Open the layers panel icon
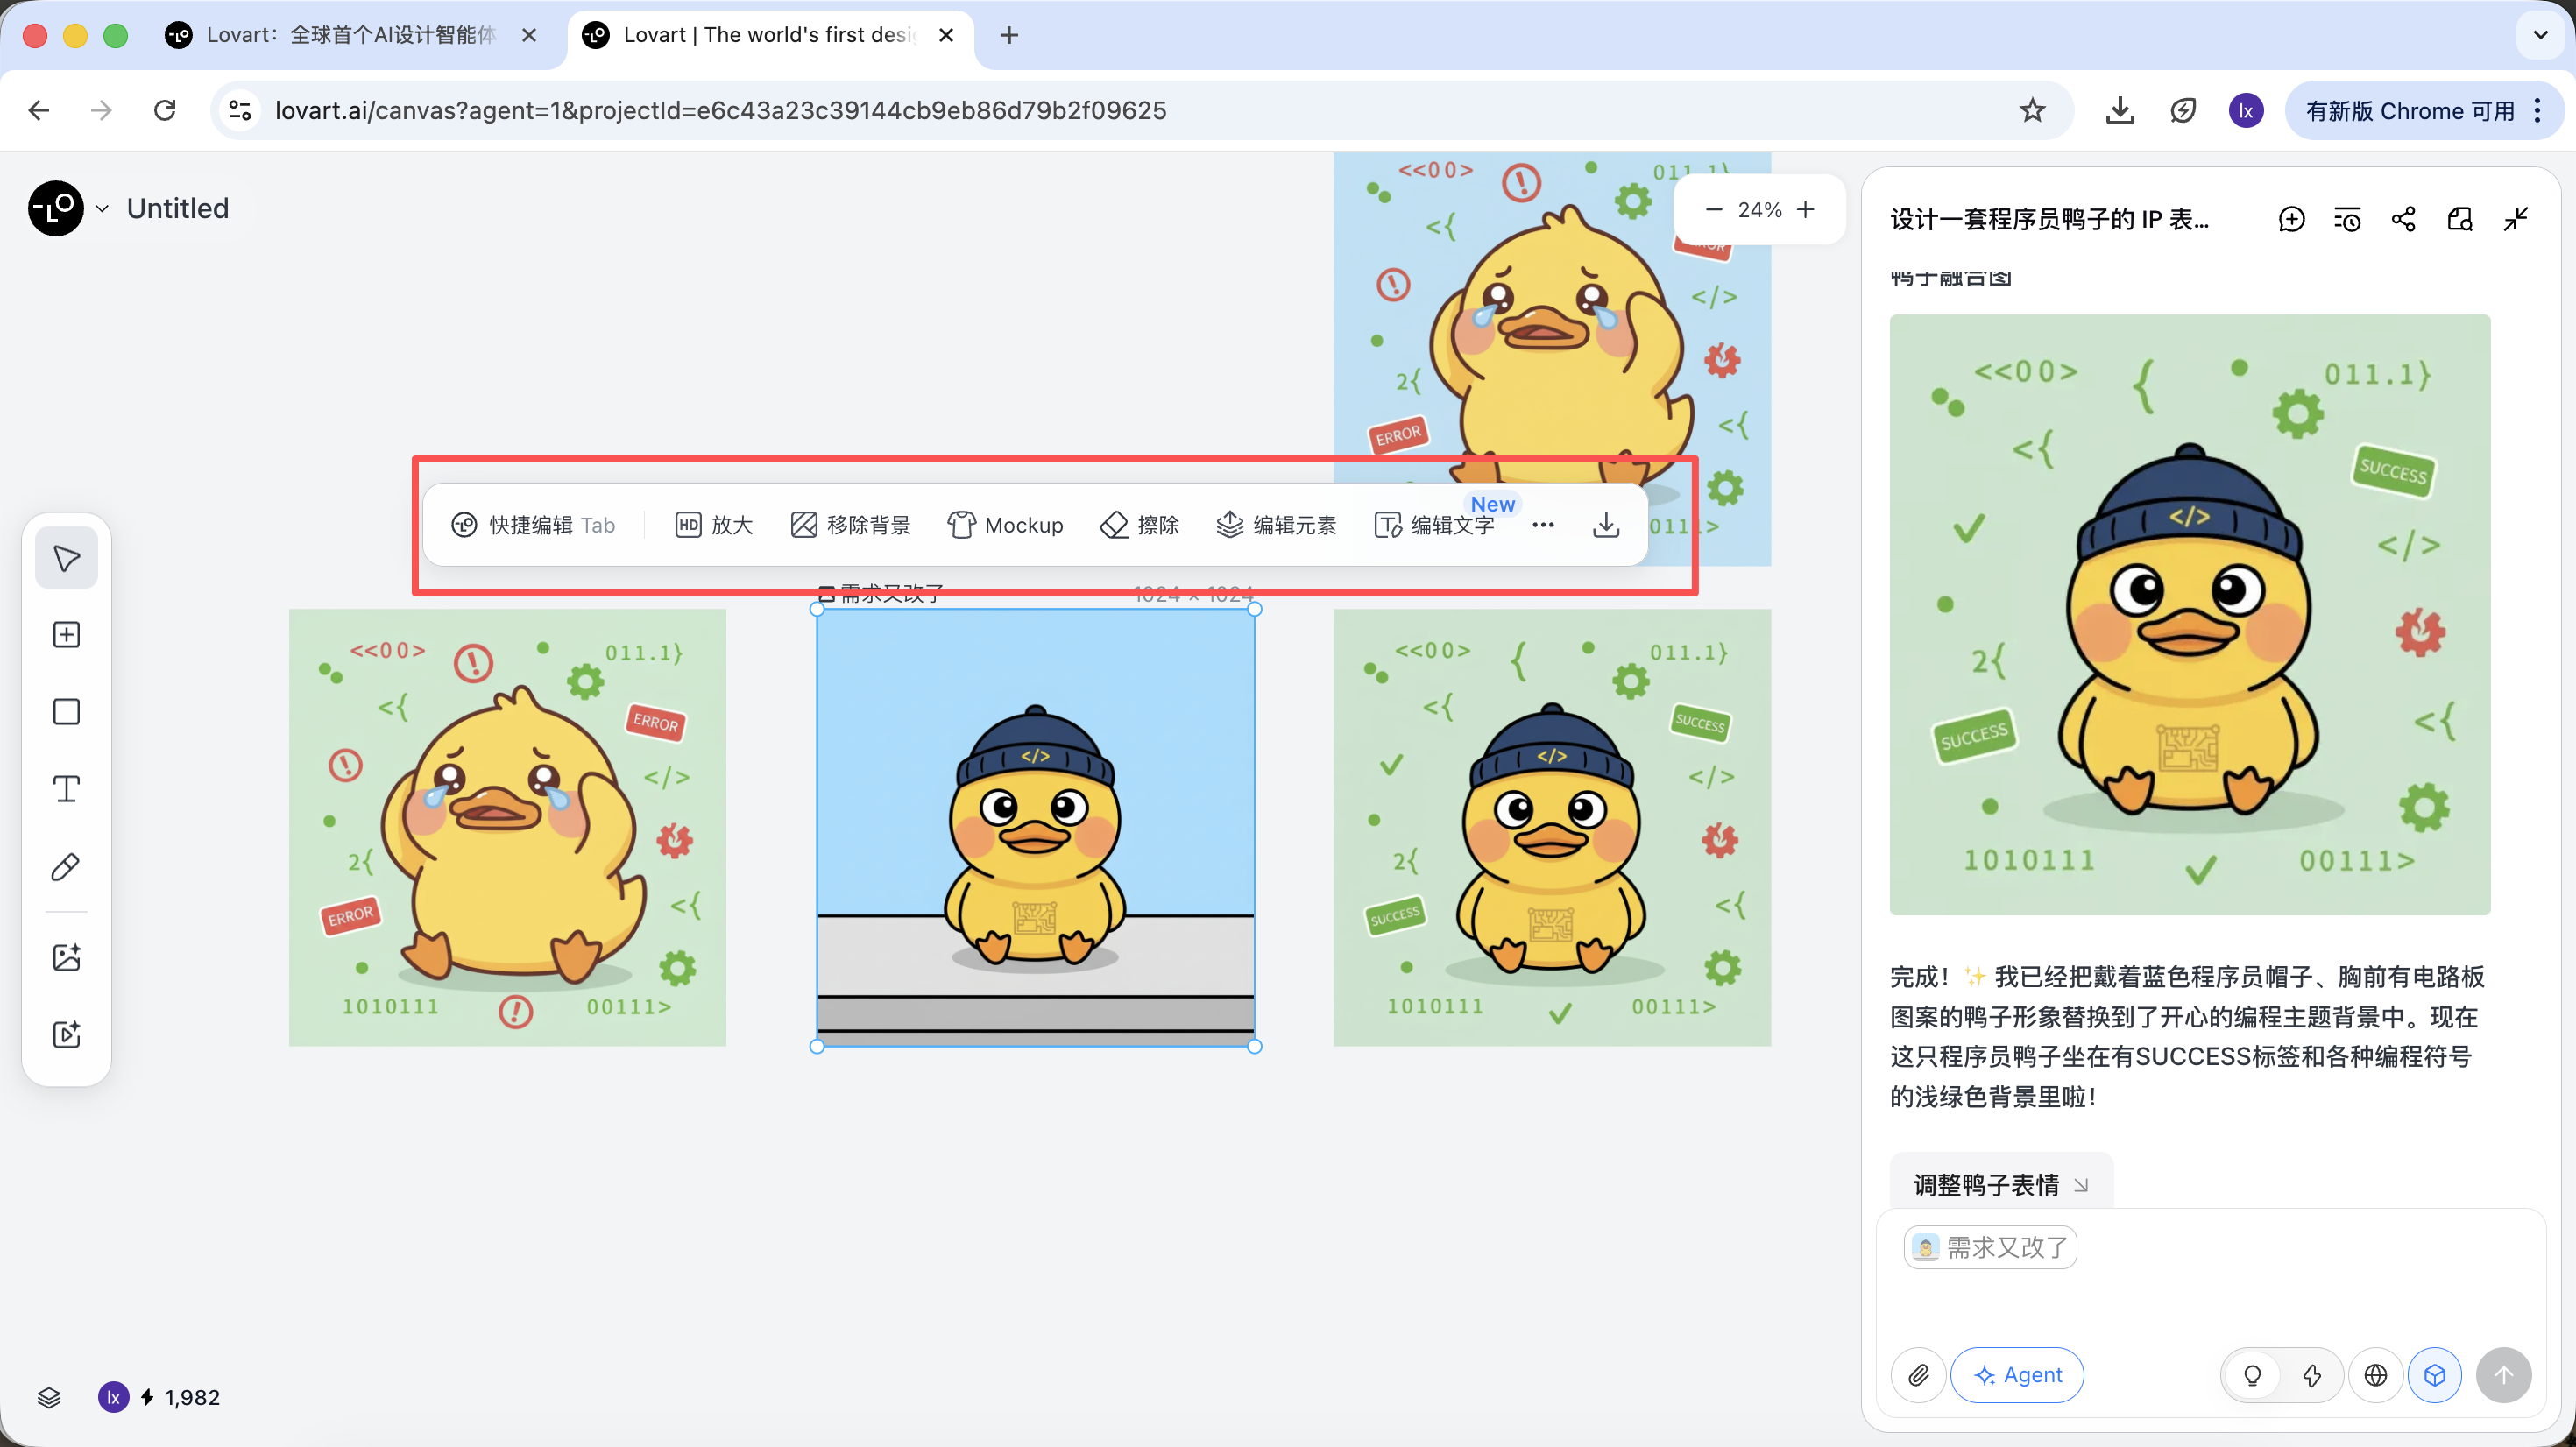This screenshot has width=2576, height=1447. click(49, 1397)
